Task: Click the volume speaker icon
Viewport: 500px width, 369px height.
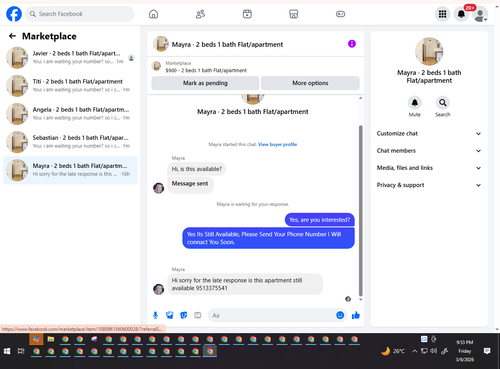Action: tap(433, 351)
